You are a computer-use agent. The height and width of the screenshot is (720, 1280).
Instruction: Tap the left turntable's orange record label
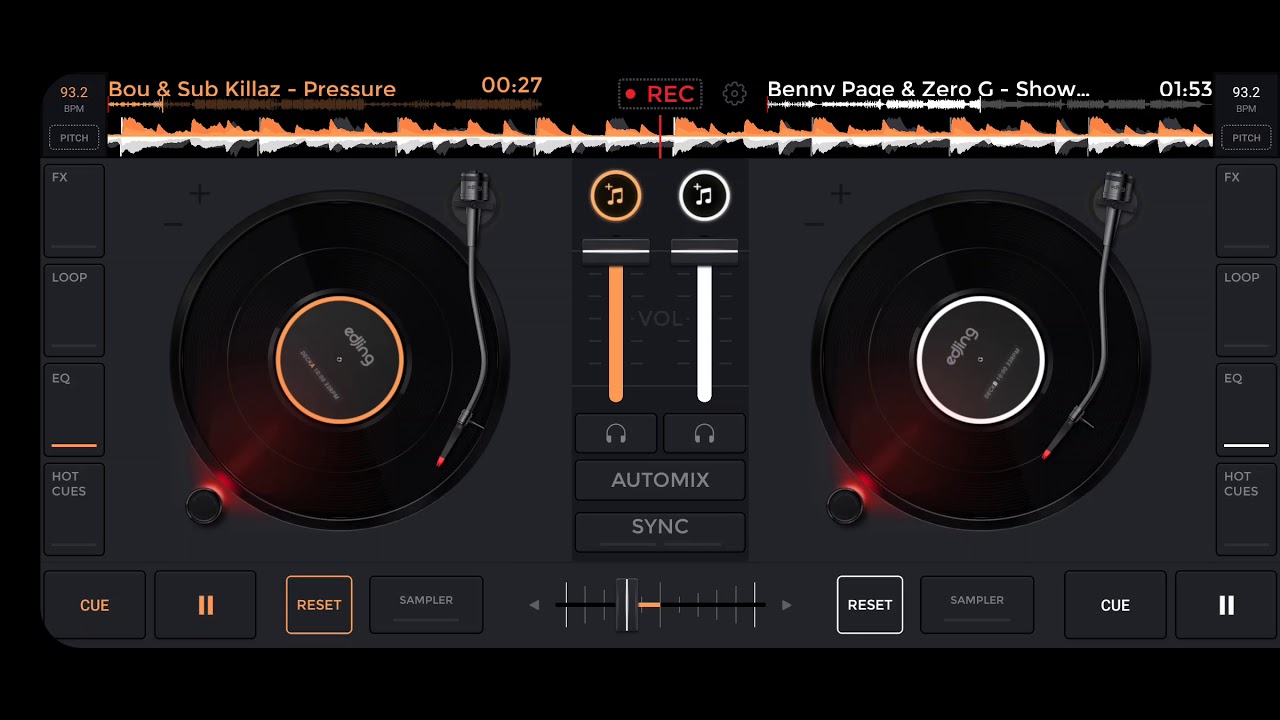click(340, 360)
